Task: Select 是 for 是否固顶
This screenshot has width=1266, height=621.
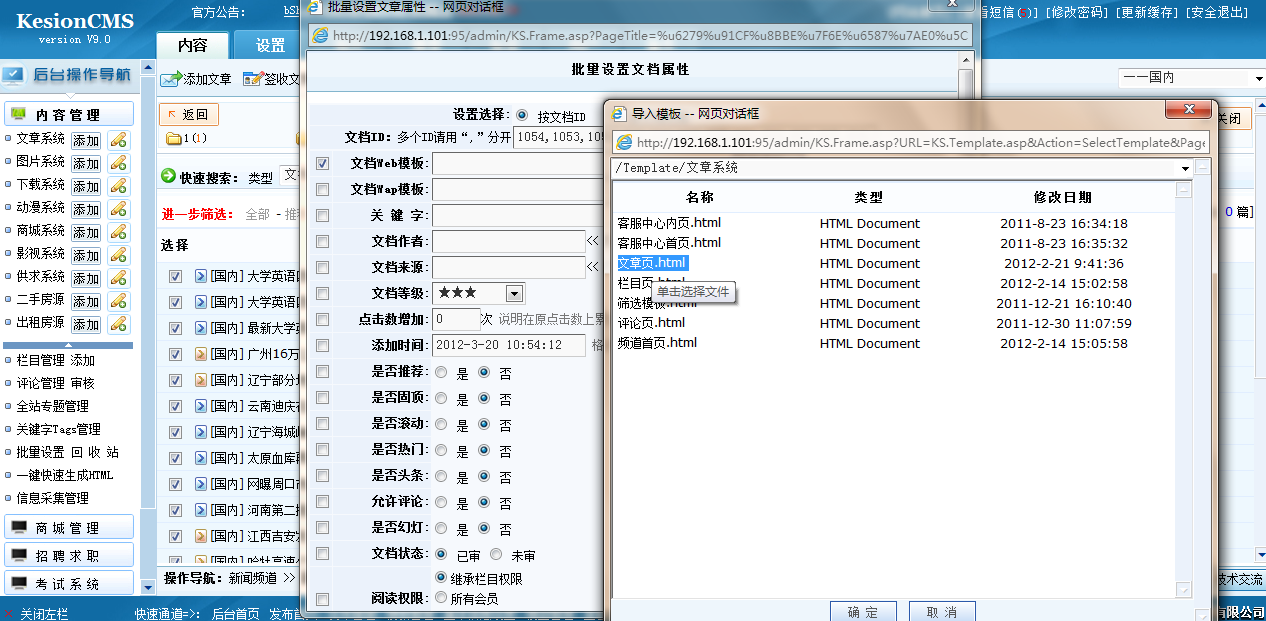Action: (x=441, y=399)
